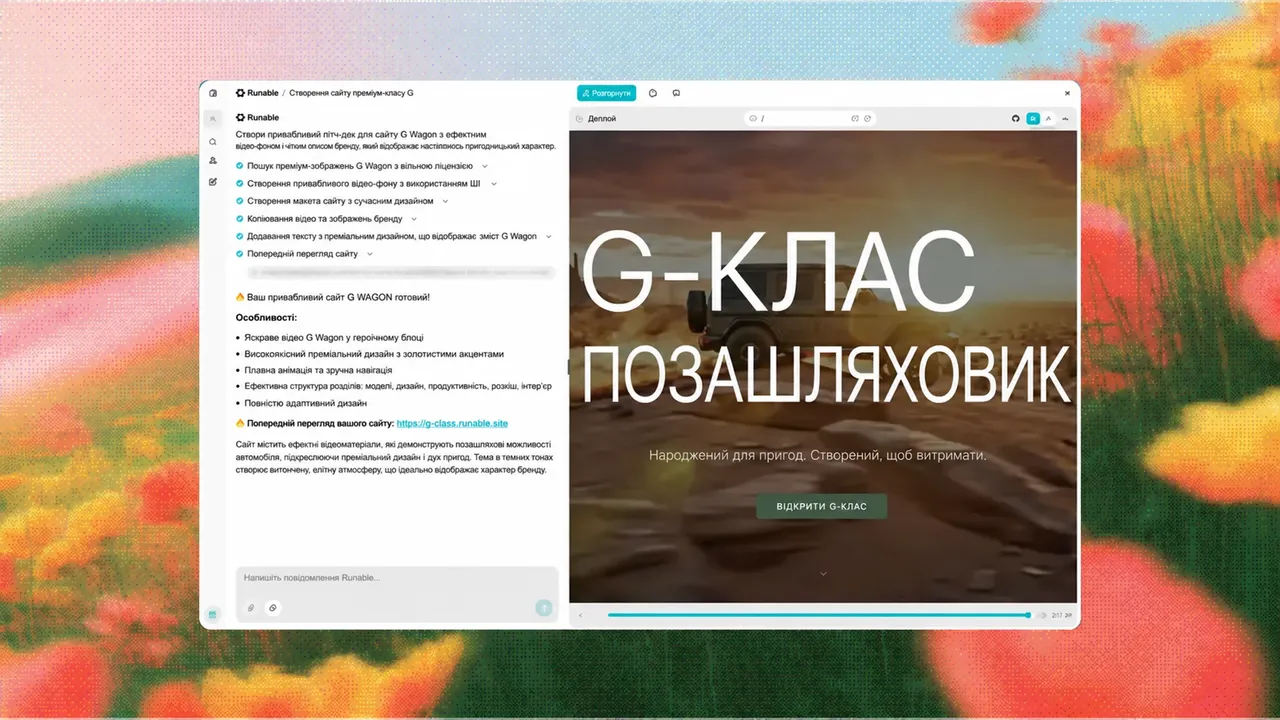This screenshot has height=720, width=1280.
Task: Click the link icon beside the paperclip
Action: click(273, 607)
